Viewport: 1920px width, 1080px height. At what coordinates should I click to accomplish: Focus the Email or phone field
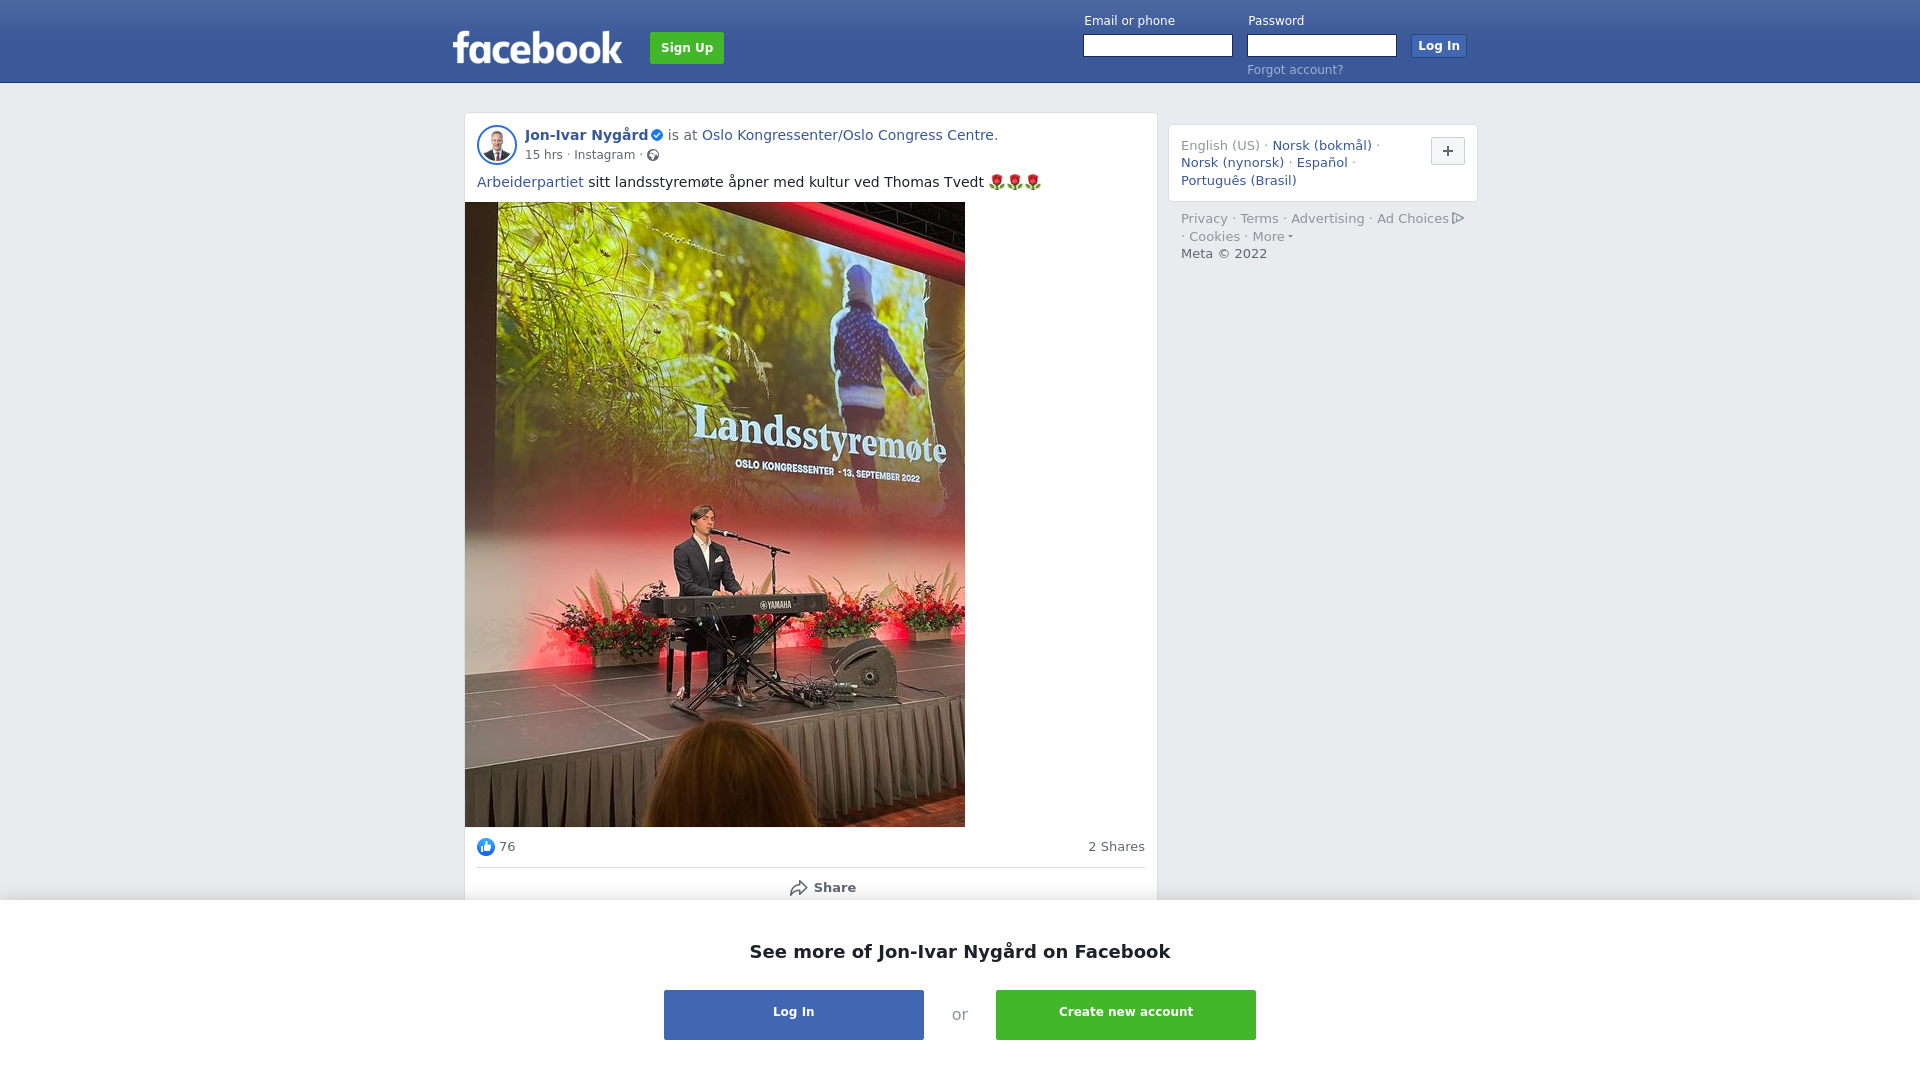[x=1158, y=46]
